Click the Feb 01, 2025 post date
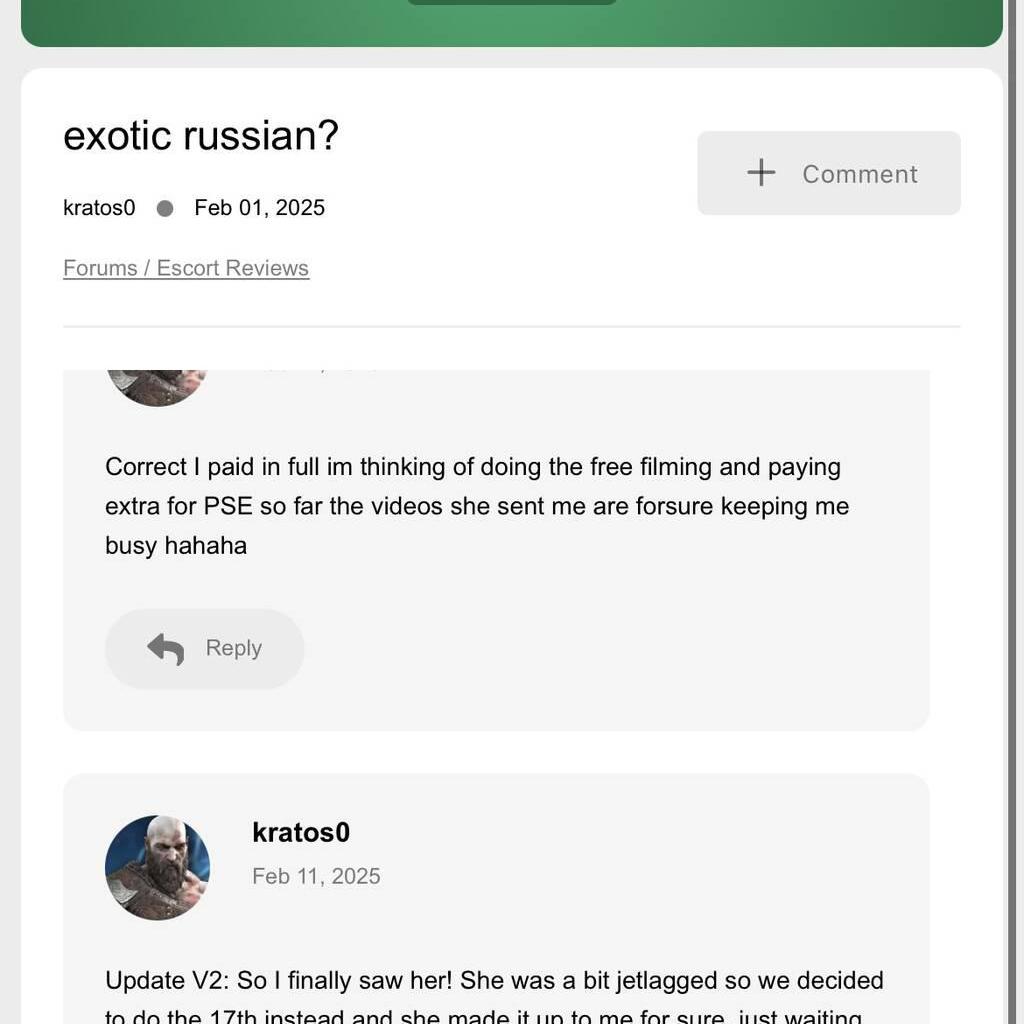This screenshot has width=1024, height=1024. (259, 208)
